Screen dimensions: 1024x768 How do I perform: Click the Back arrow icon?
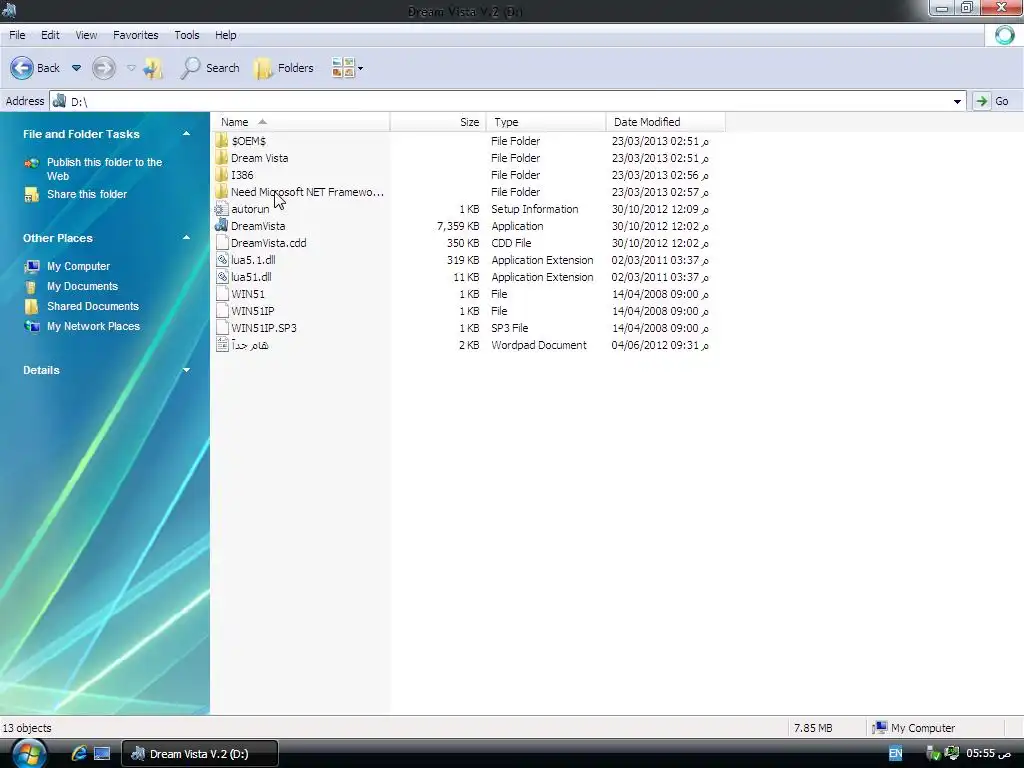22,68
